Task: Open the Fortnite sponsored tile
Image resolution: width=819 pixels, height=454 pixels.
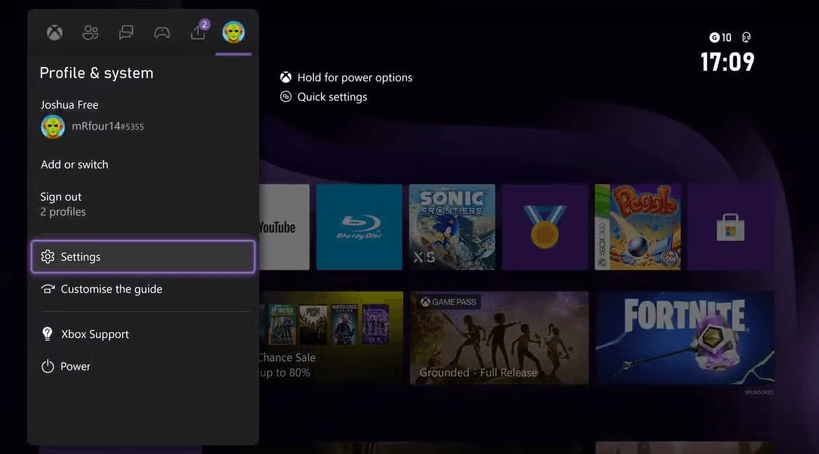Action: point(684,337)
